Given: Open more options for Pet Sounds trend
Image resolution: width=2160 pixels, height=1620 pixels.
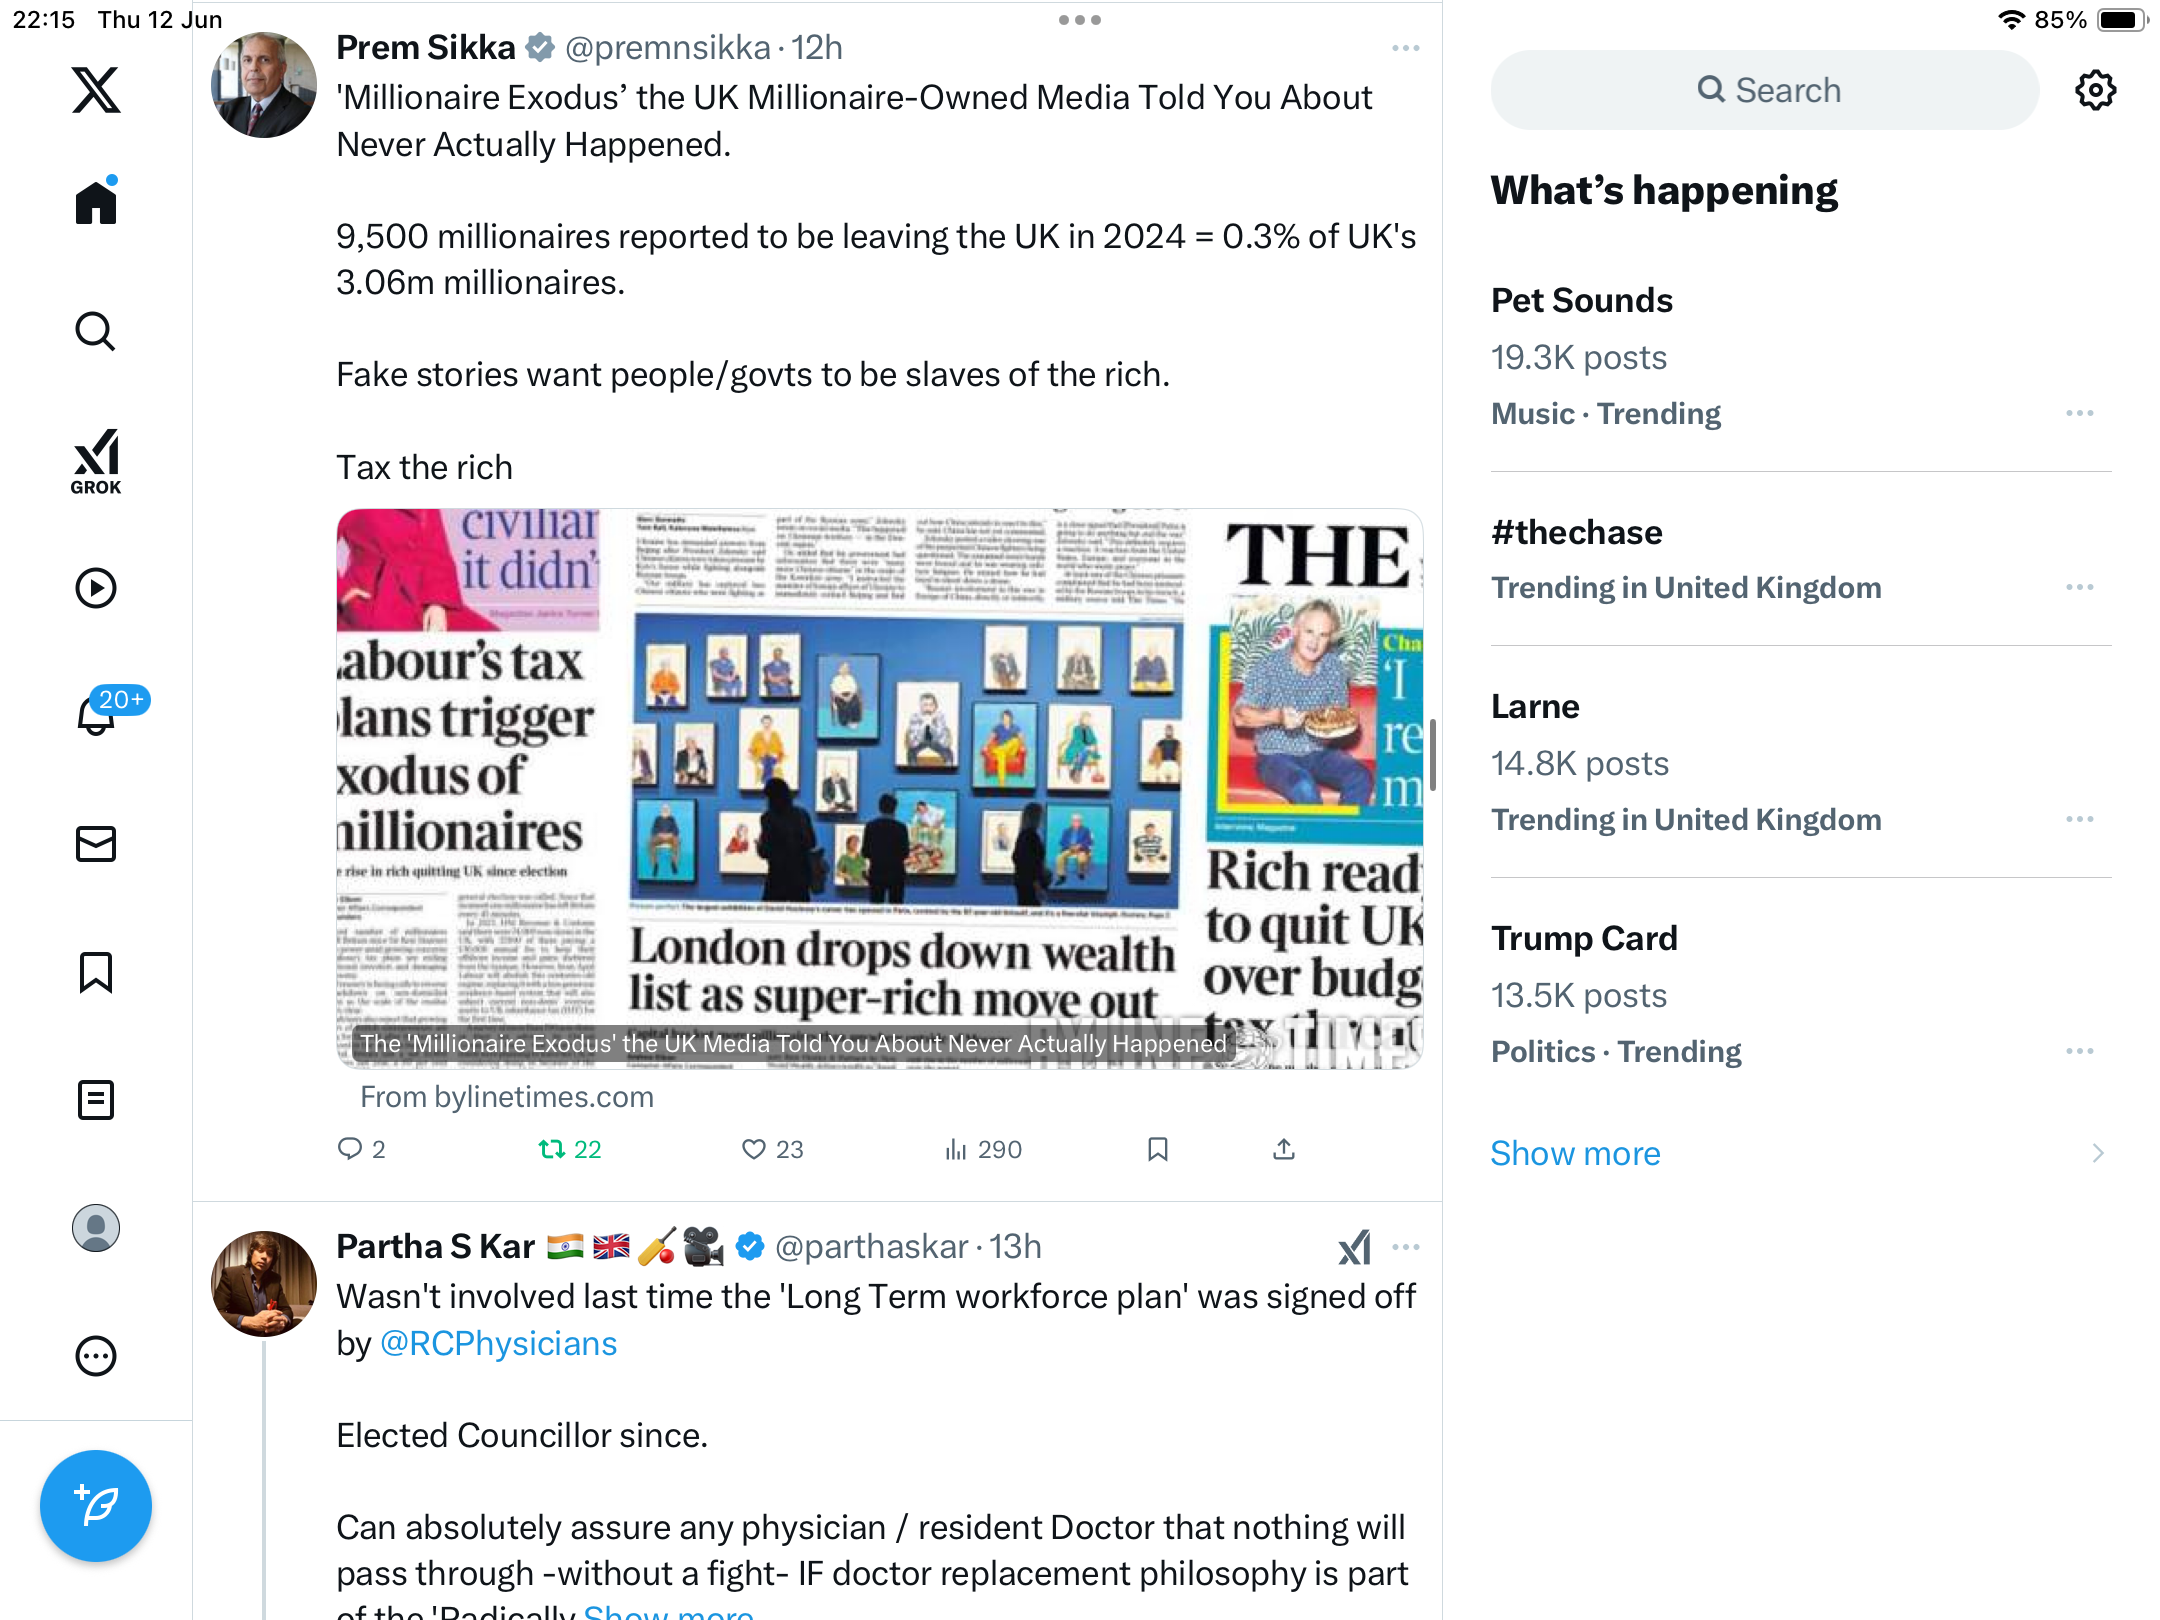Looking at the screenshot, I should coord(2080,413).
